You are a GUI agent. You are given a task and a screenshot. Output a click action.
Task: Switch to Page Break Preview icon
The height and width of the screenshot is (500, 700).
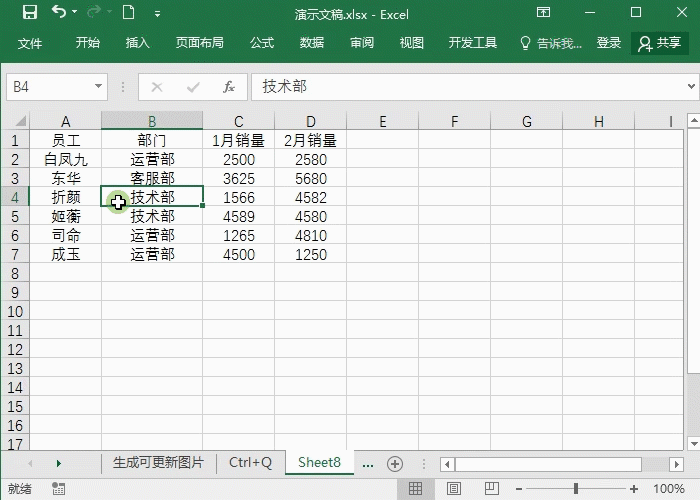[492, 488]
